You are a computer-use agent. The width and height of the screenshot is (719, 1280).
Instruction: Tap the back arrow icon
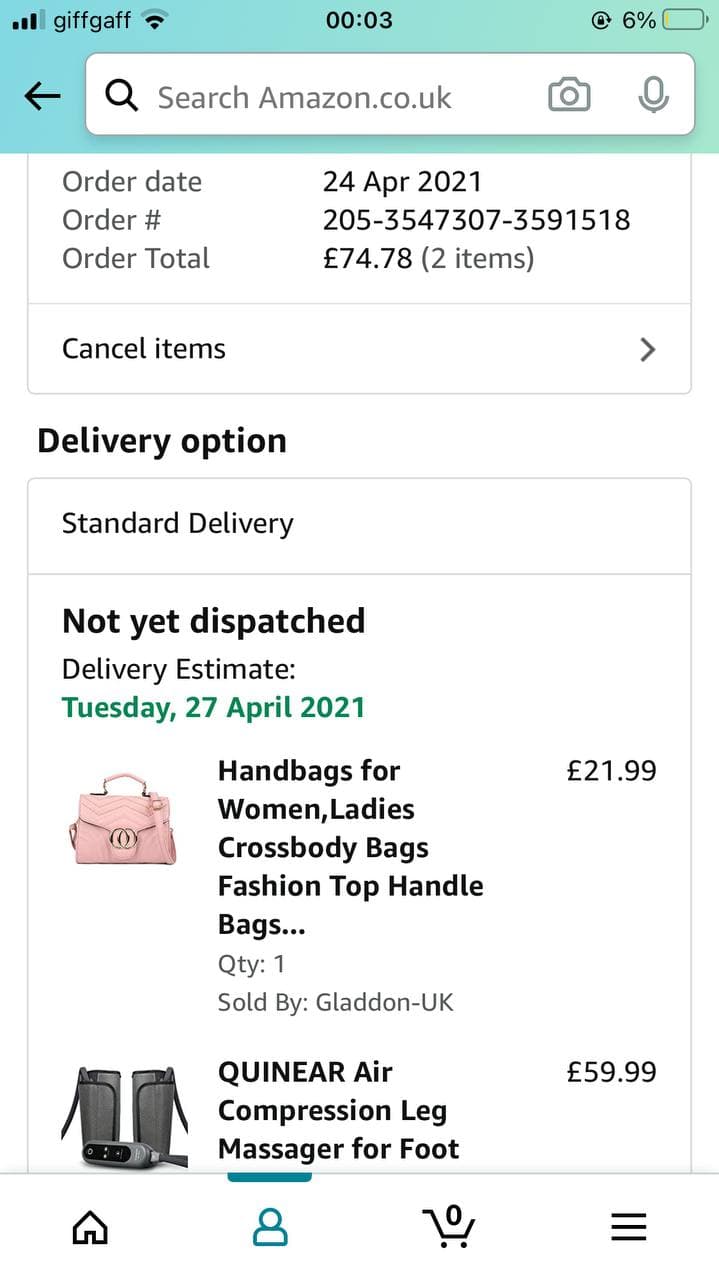pos(42,96)
